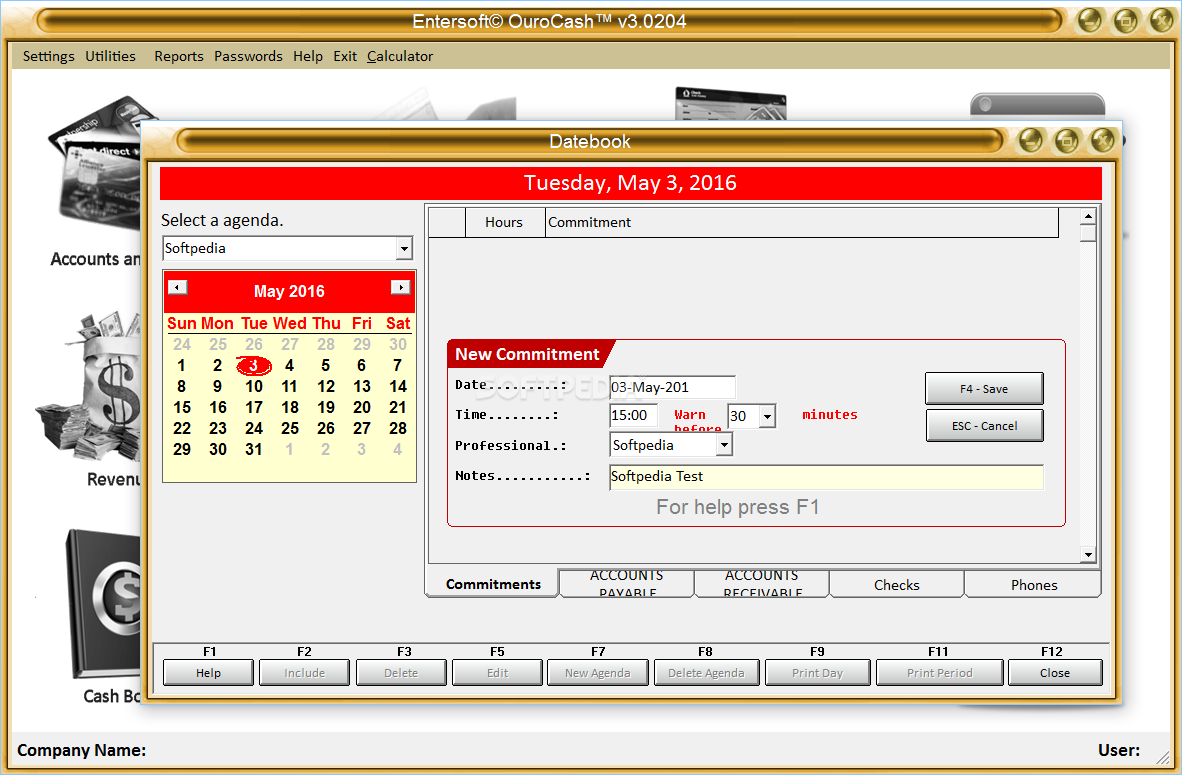This screenshot has height=775, width=1182.
Task: Select May 26 in the calendar
Action: coord(326,428)
